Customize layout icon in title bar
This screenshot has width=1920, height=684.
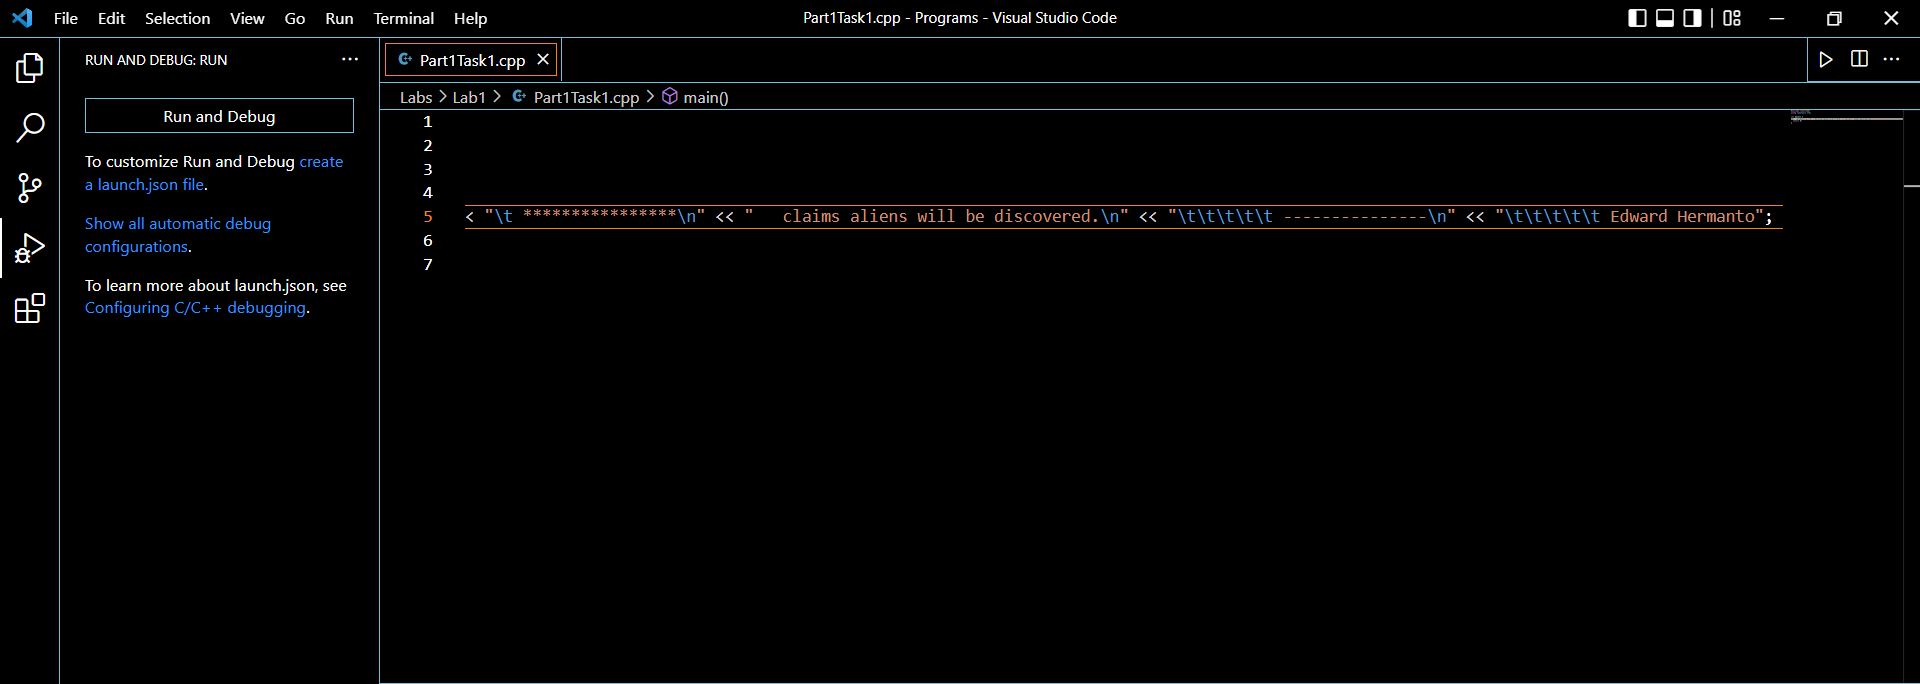[x=1732, y=18]
